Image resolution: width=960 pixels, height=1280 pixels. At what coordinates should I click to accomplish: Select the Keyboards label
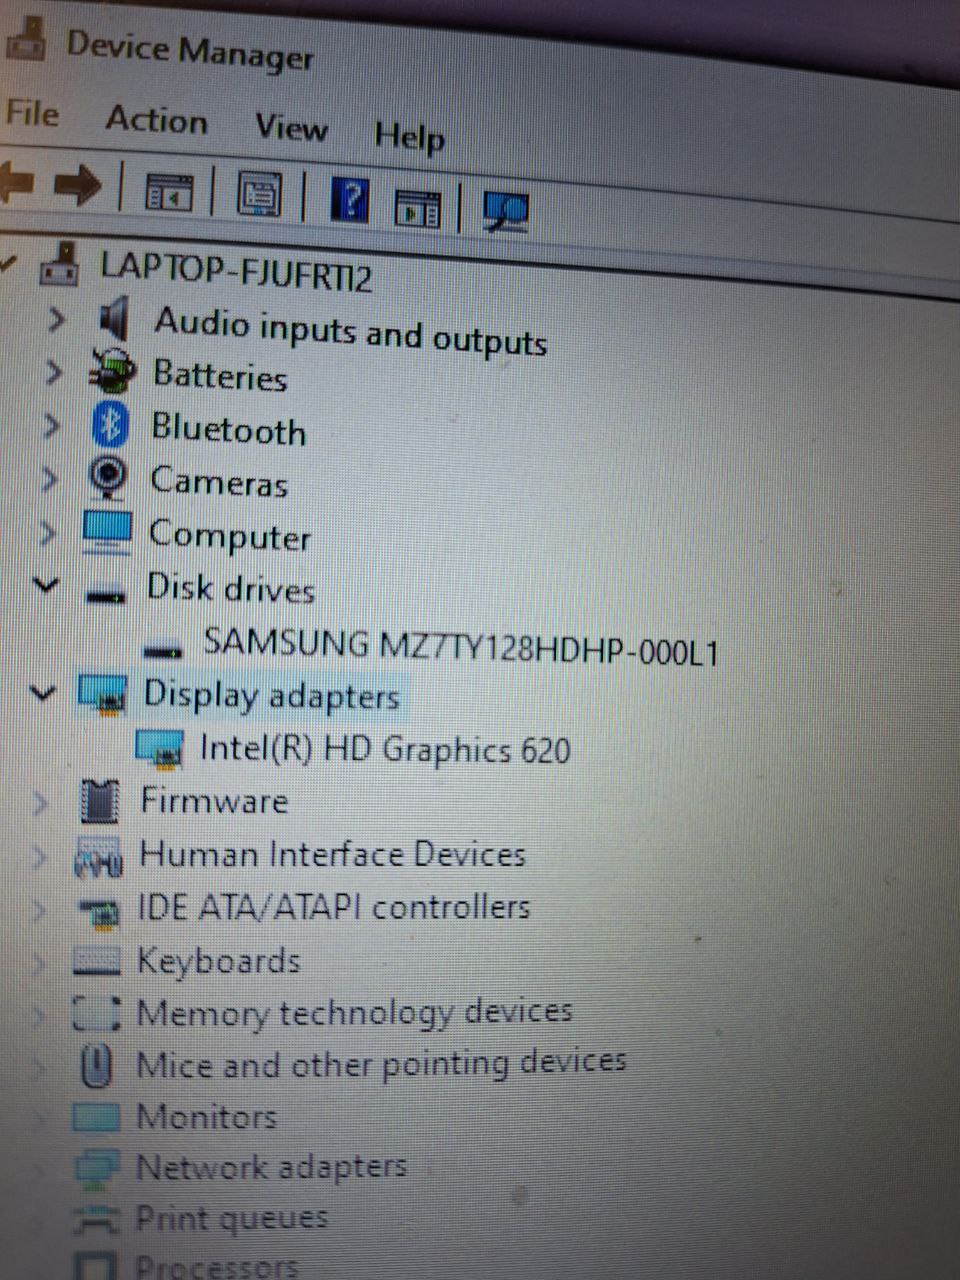[218, 961]
